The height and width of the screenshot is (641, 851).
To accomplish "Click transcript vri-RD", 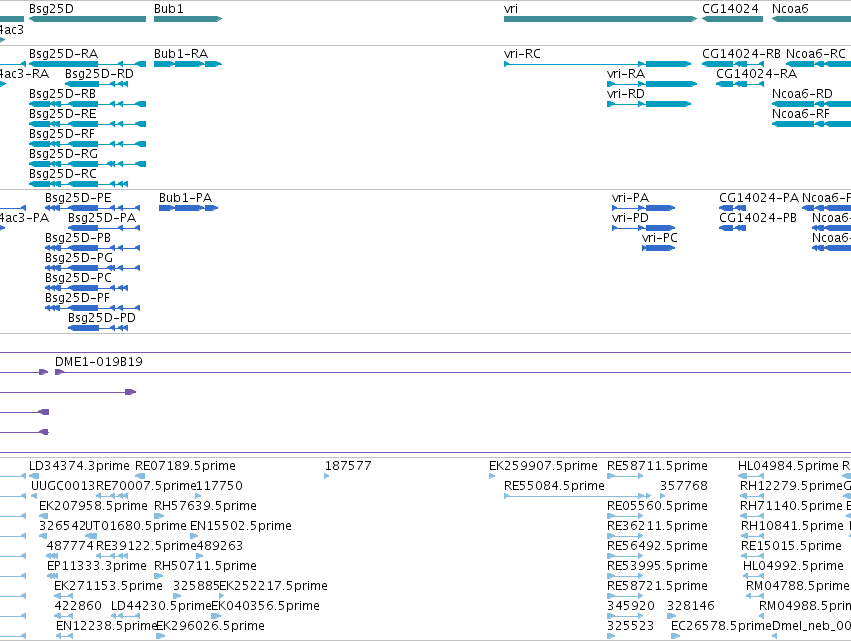I will (x=649, y=104).
